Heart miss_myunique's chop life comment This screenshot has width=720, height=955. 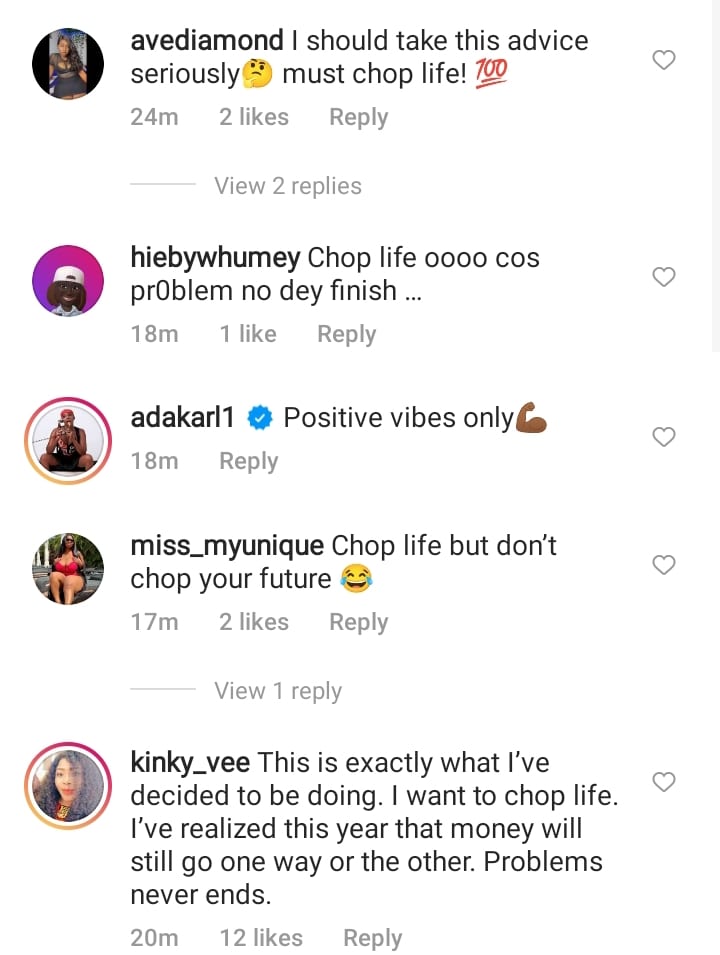[663, 565]
